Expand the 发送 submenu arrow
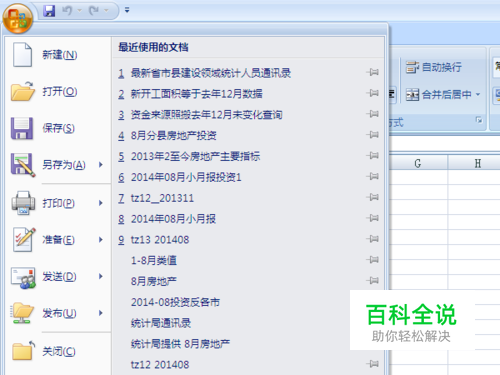The height and width of the screenshot is (375, 500). coord(101,276)
